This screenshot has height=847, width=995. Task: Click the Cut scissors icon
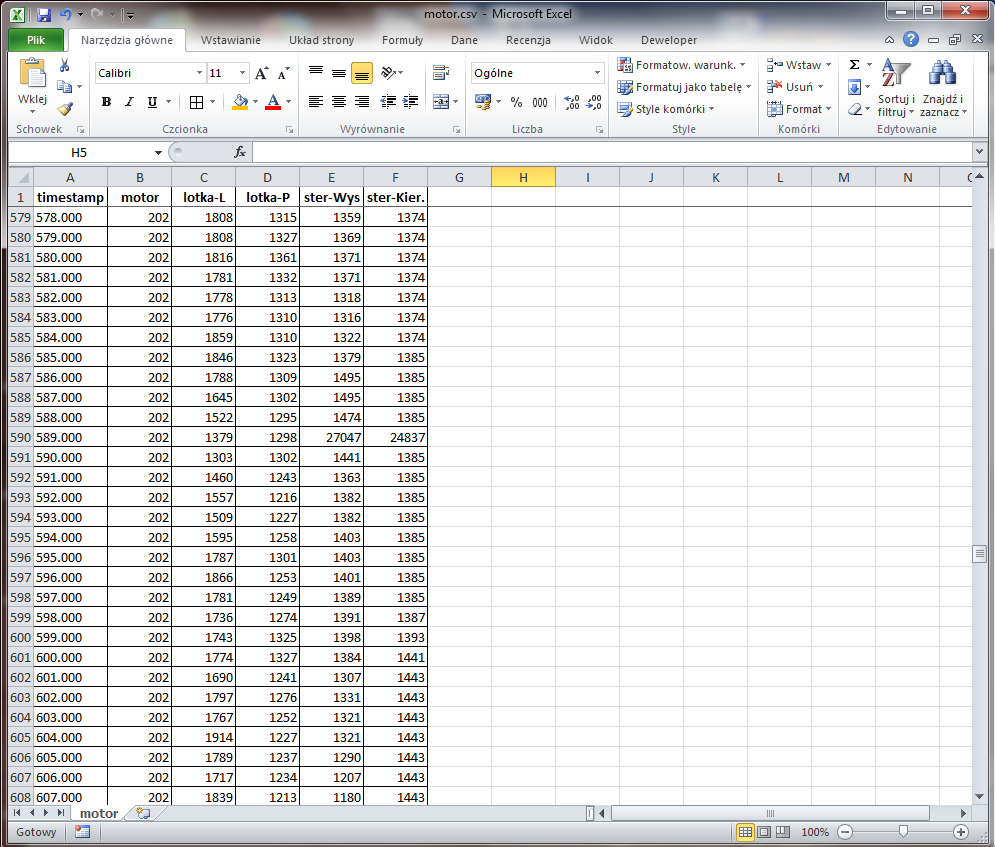(65, 65)
